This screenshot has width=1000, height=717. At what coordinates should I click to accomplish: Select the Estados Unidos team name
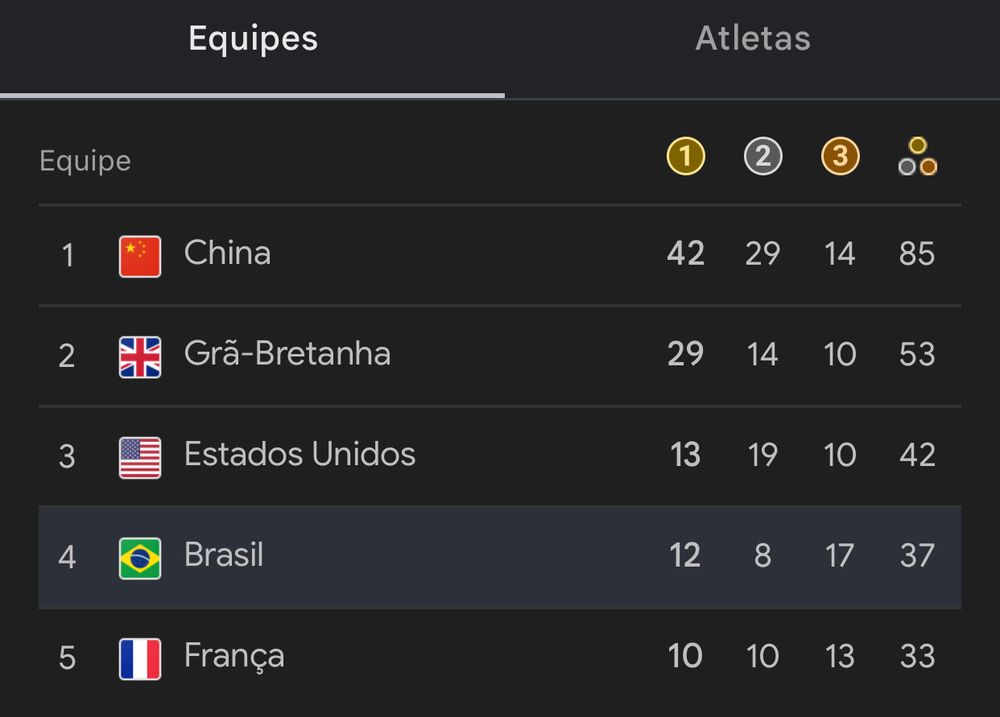[299, 455]
